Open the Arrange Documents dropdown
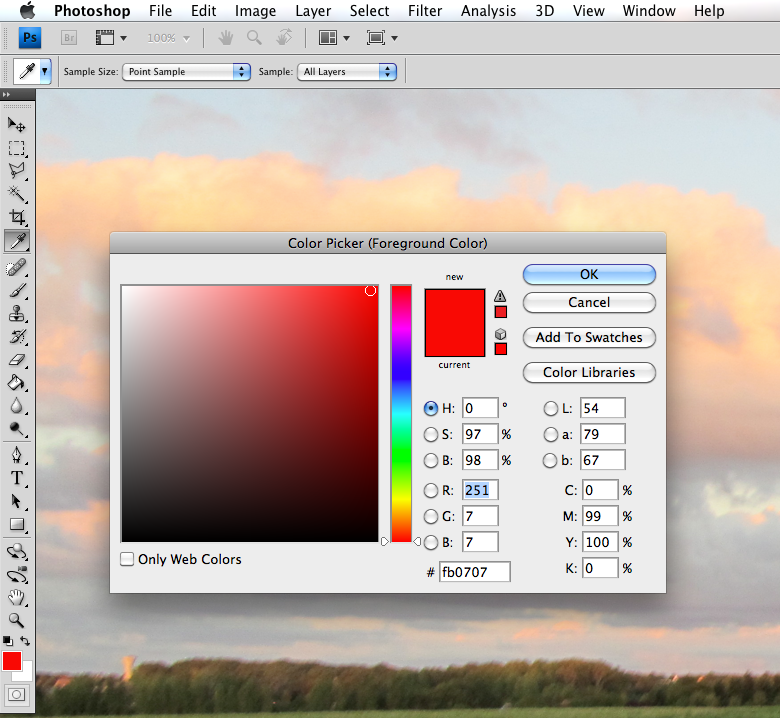780x718 pixels. coord(334,38)
